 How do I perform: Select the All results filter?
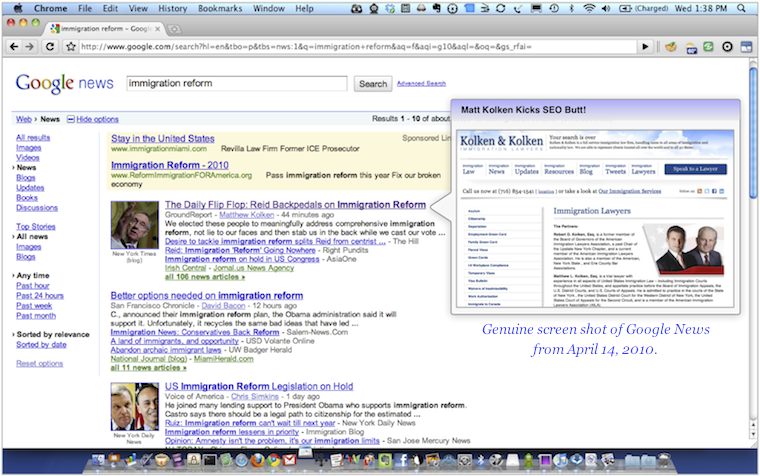tap(33, 138)
